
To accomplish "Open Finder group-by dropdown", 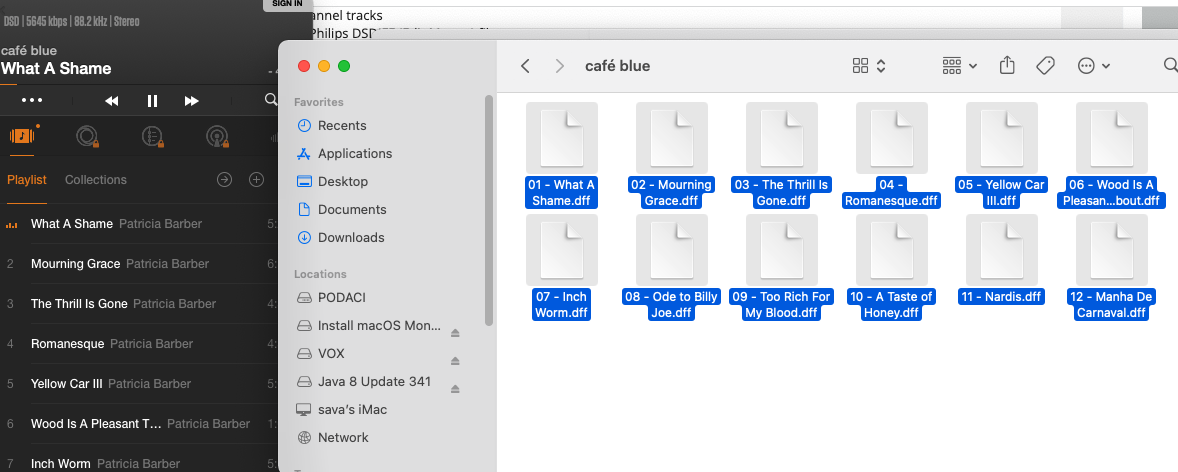I will [x=959, y=66].
